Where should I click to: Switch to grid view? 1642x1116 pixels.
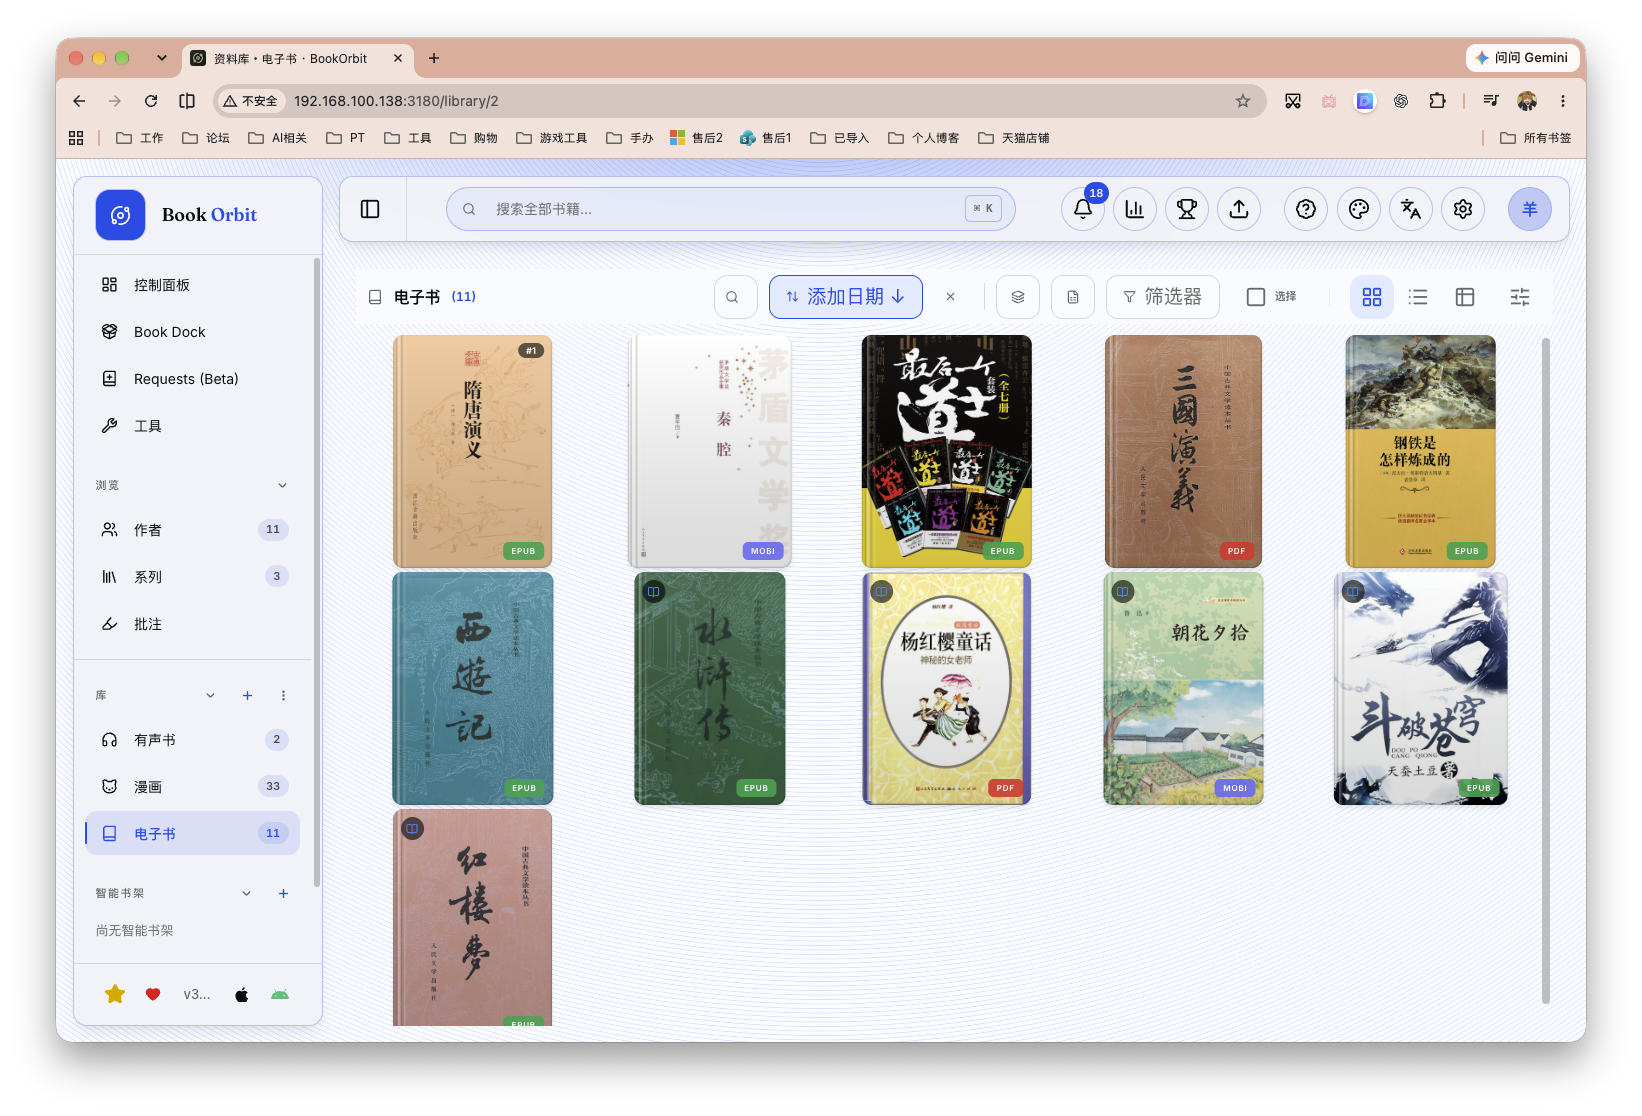point(1372,297)
